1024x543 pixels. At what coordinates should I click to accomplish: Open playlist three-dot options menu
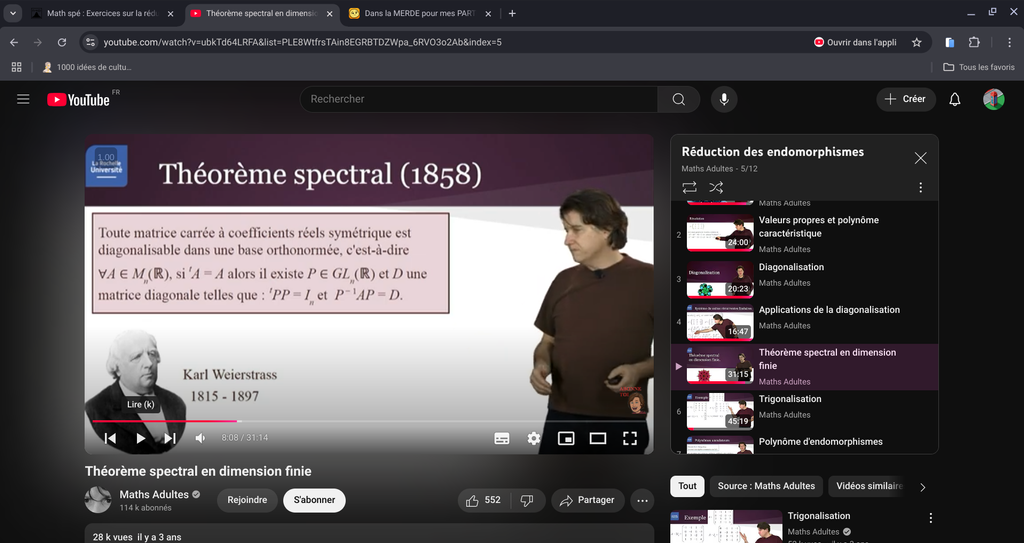coord(920,187)
